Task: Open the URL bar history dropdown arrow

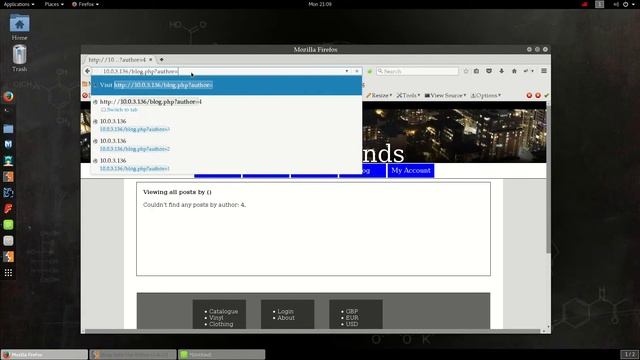Action: (x=347, y=71)
